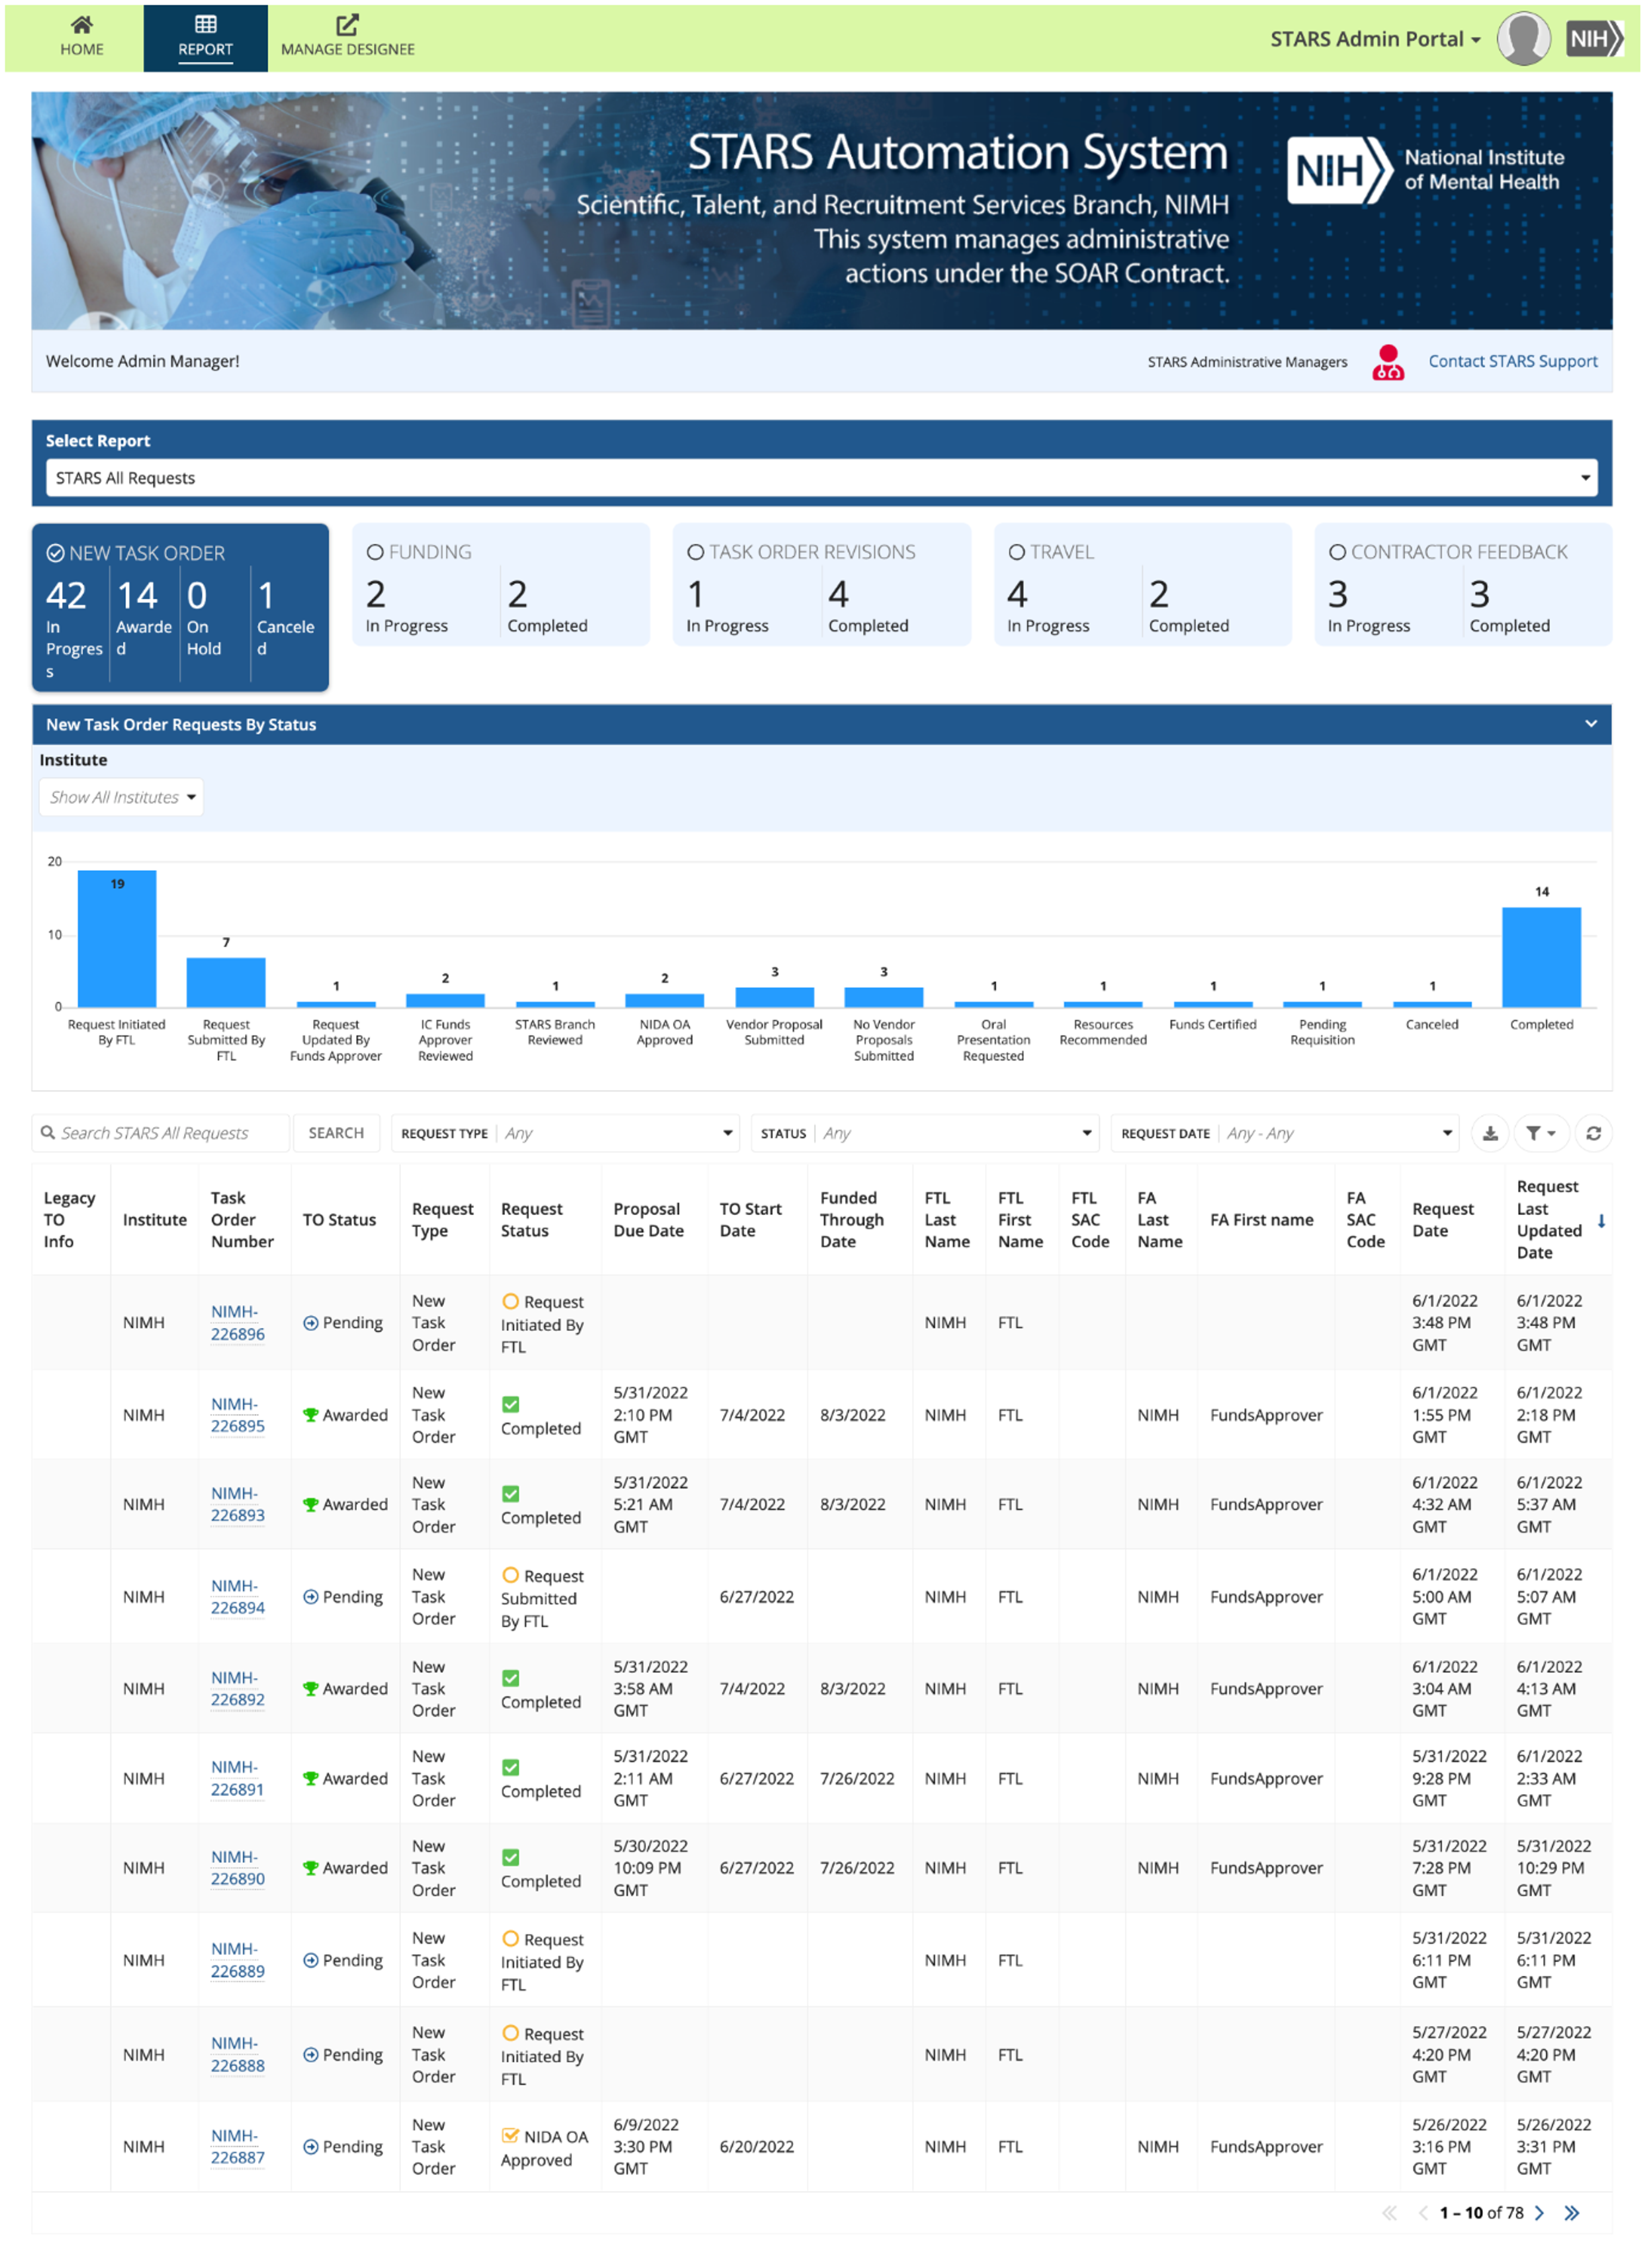Open the Status filter dropdown

pyautogui.click(x=924, y=1133)
